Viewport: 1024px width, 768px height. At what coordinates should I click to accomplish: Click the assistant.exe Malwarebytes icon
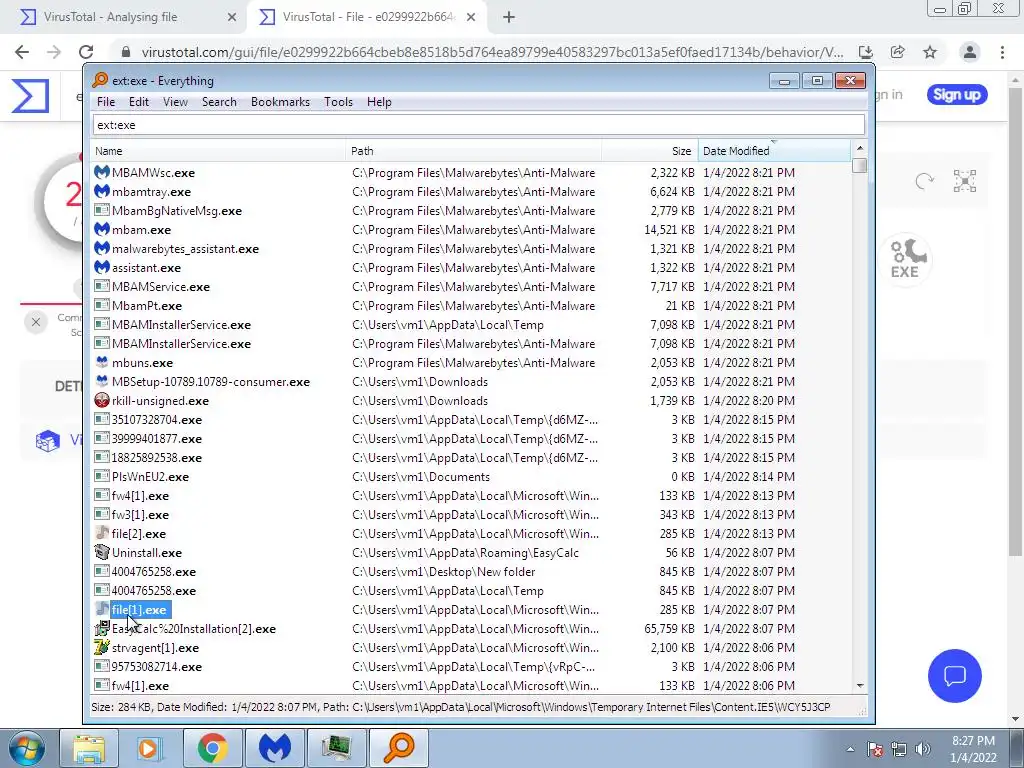coord(102,267)
